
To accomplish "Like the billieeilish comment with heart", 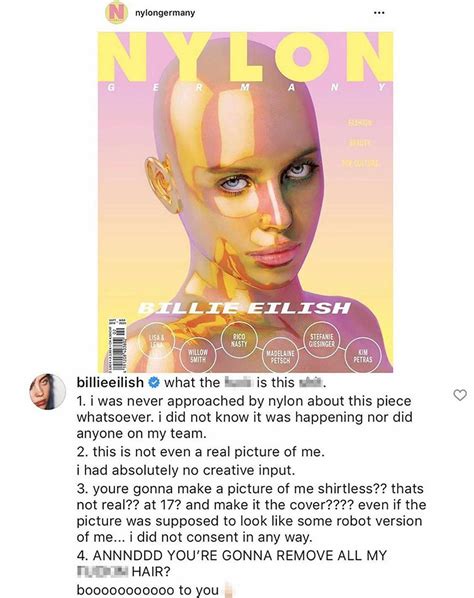I will (x=460, y=395).
